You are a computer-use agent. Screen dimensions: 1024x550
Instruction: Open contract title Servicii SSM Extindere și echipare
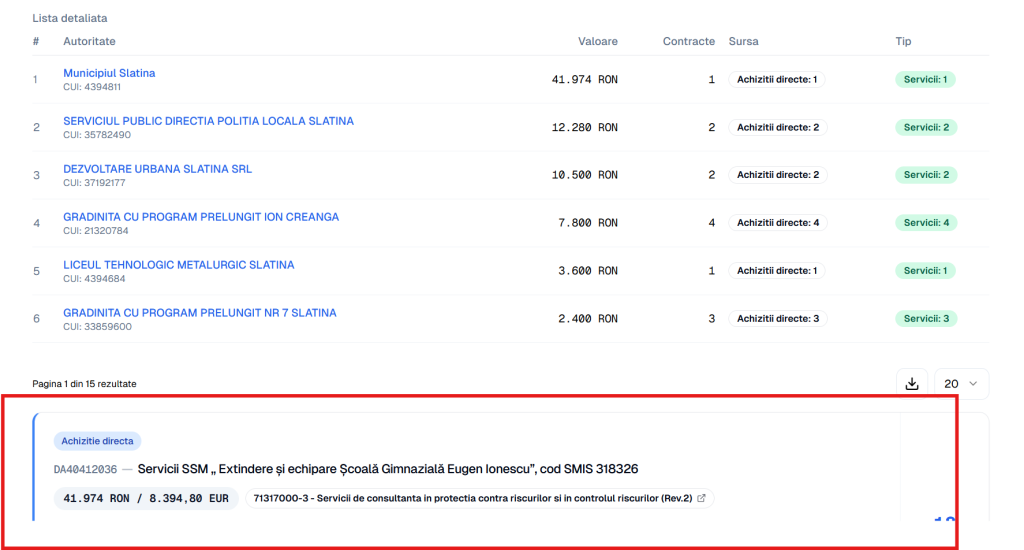pos(388,469)
